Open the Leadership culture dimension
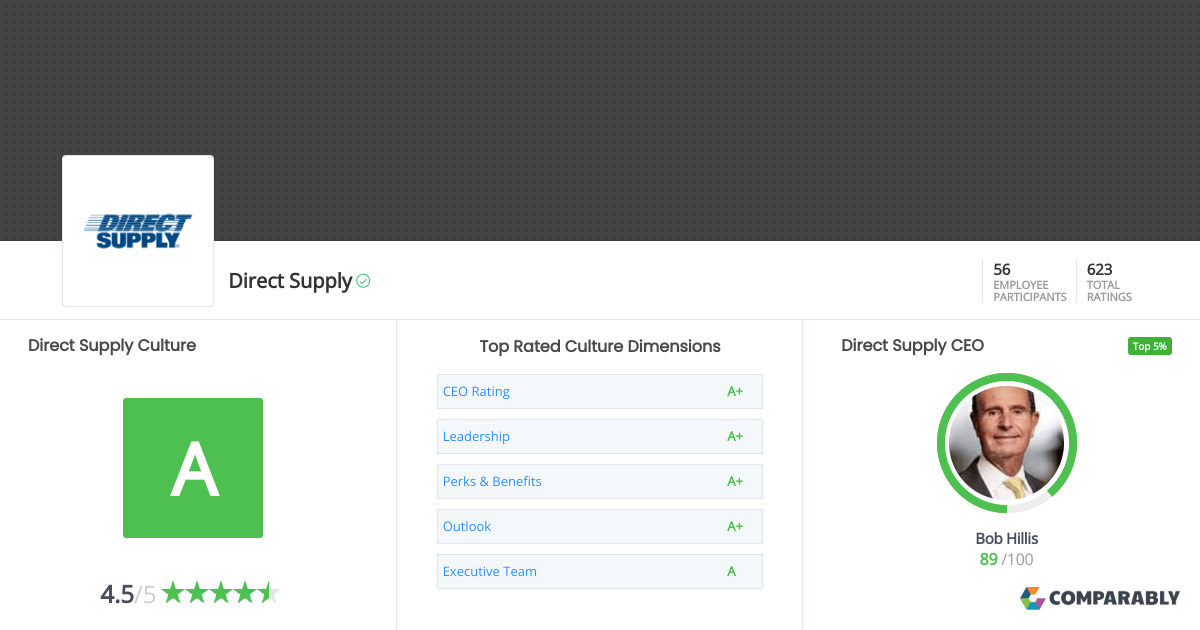The image size is (1200, 630). click(476, 436)
